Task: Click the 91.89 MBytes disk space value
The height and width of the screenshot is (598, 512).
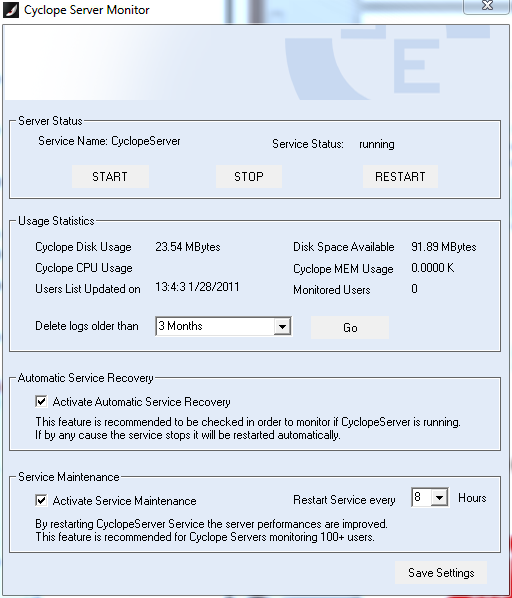Action: pos(444,247)
